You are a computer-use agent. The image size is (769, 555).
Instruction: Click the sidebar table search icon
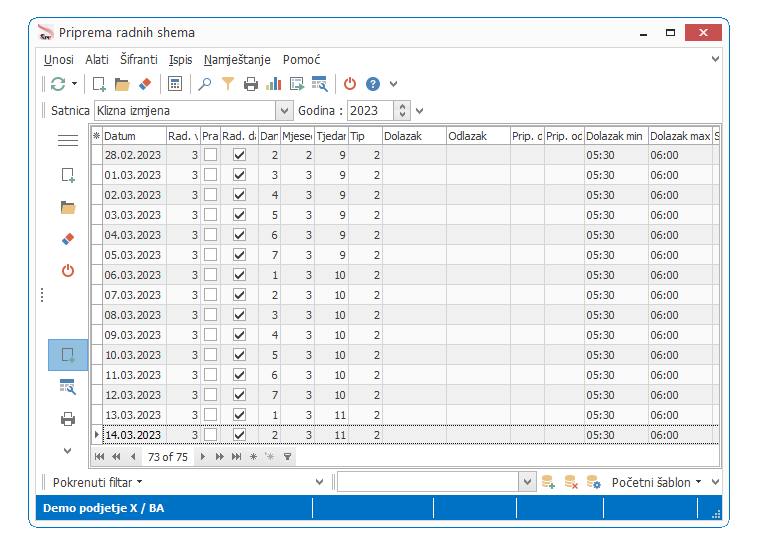click(x=68, y=387)
